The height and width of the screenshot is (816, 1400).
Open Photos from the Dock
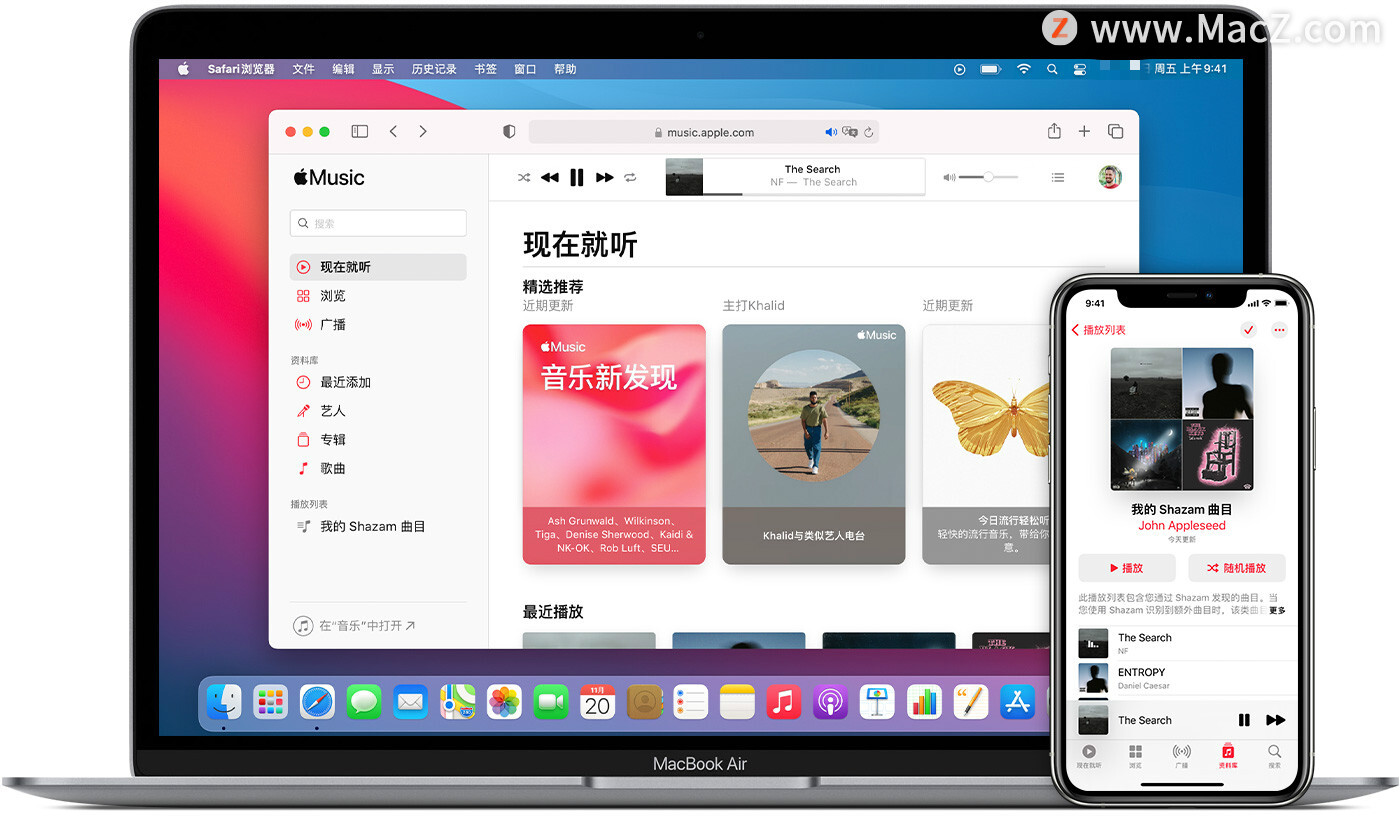504,701
